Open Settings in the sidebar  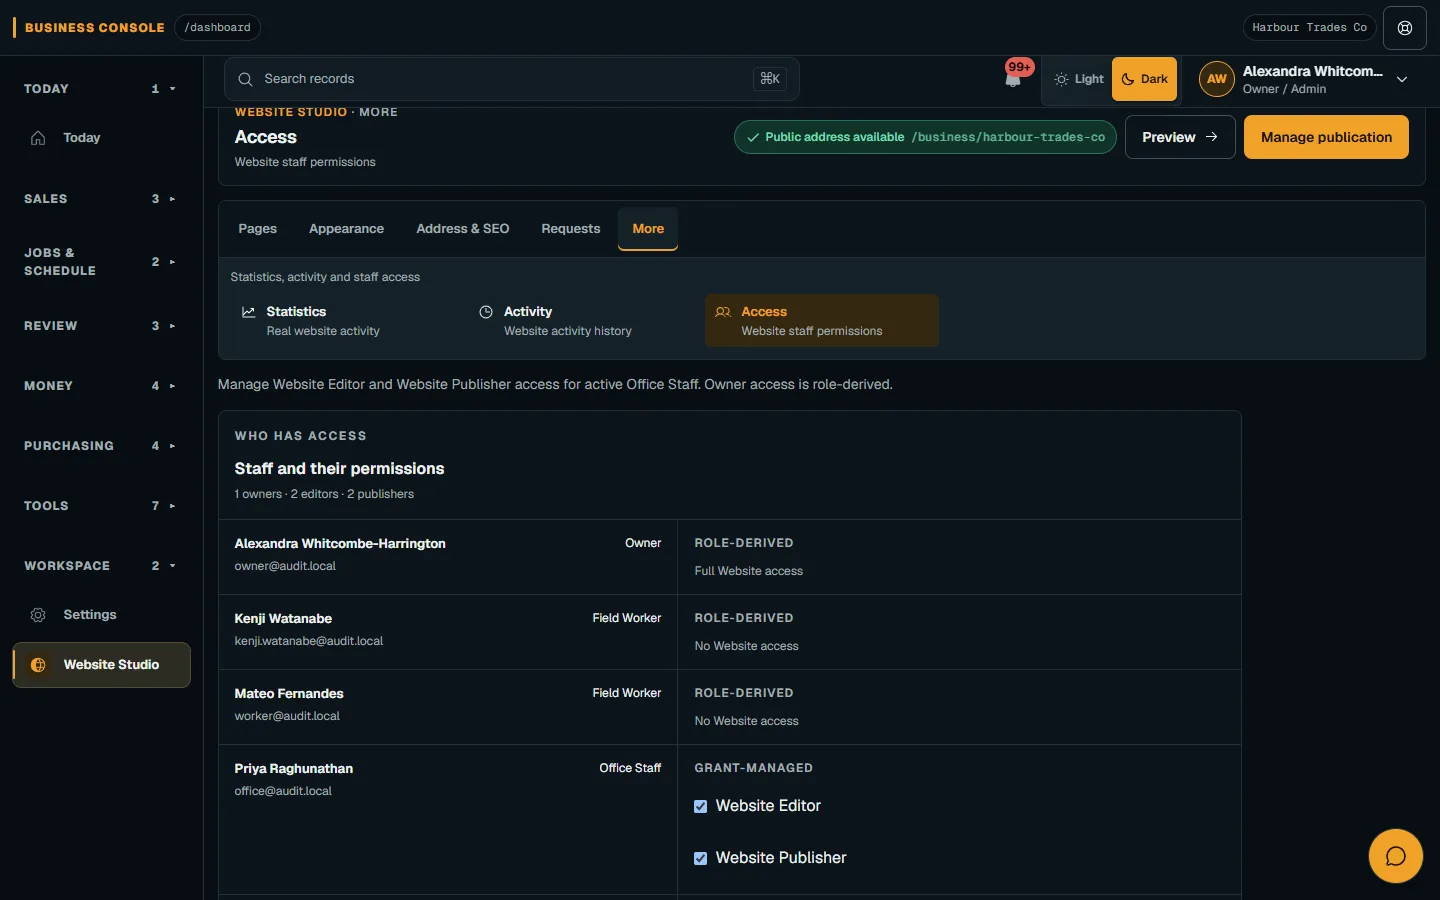click(101, 615)
